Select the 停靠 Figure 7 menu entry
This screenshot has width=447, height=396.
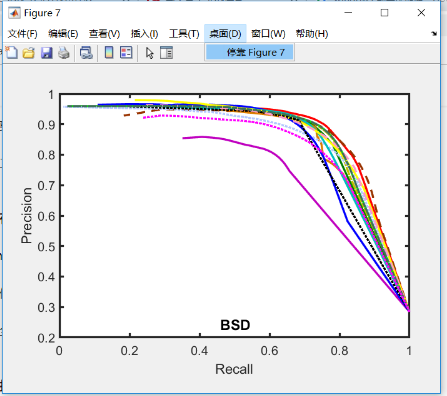(250, 52)
